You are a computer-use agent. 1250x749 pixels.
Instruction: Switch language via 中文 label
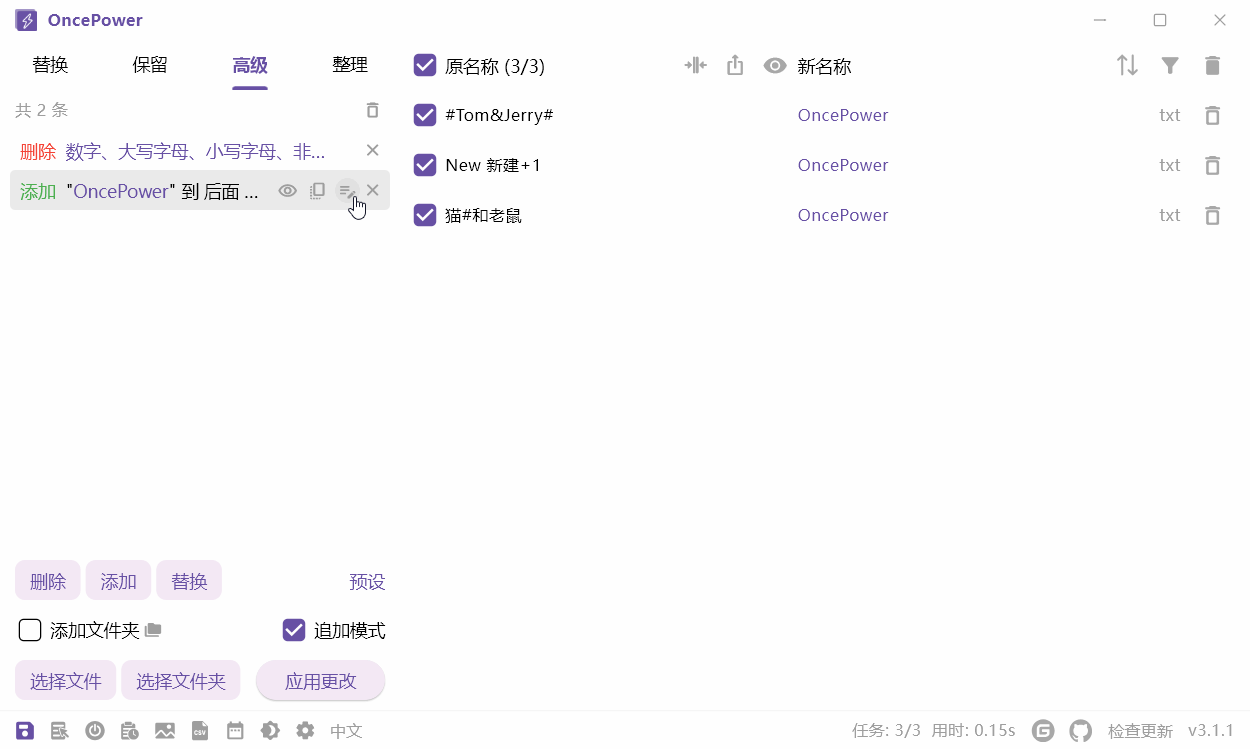346,731
